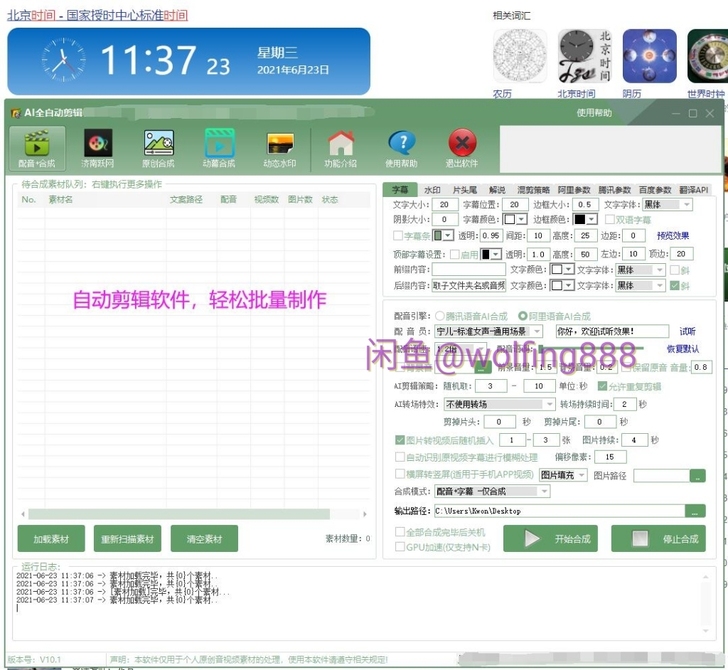Screen dimensions: 728x670
Task: Enable GPU加速 checkbox
Action: pos(400,548)
